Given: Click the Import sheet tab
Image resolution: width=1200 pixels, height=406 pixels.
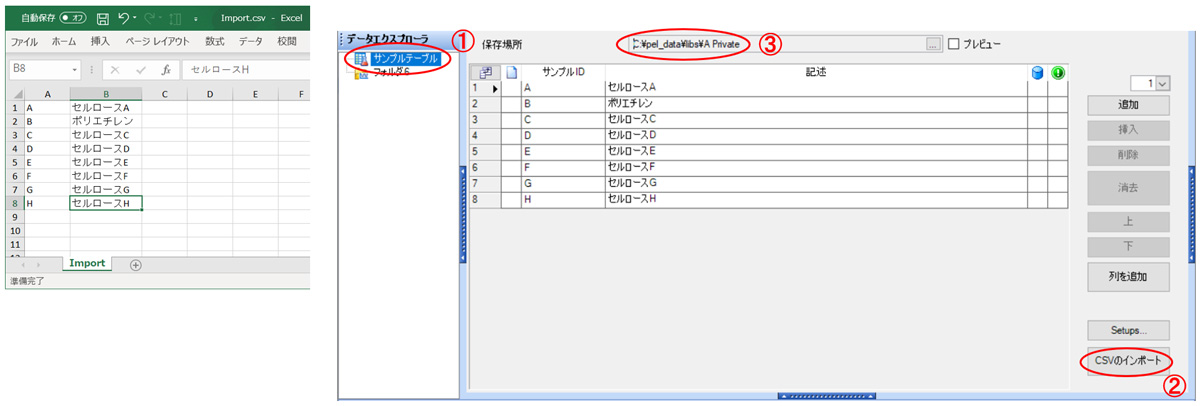Looking at the screenshot, I should pyautogui.click(x=88, y=264).
